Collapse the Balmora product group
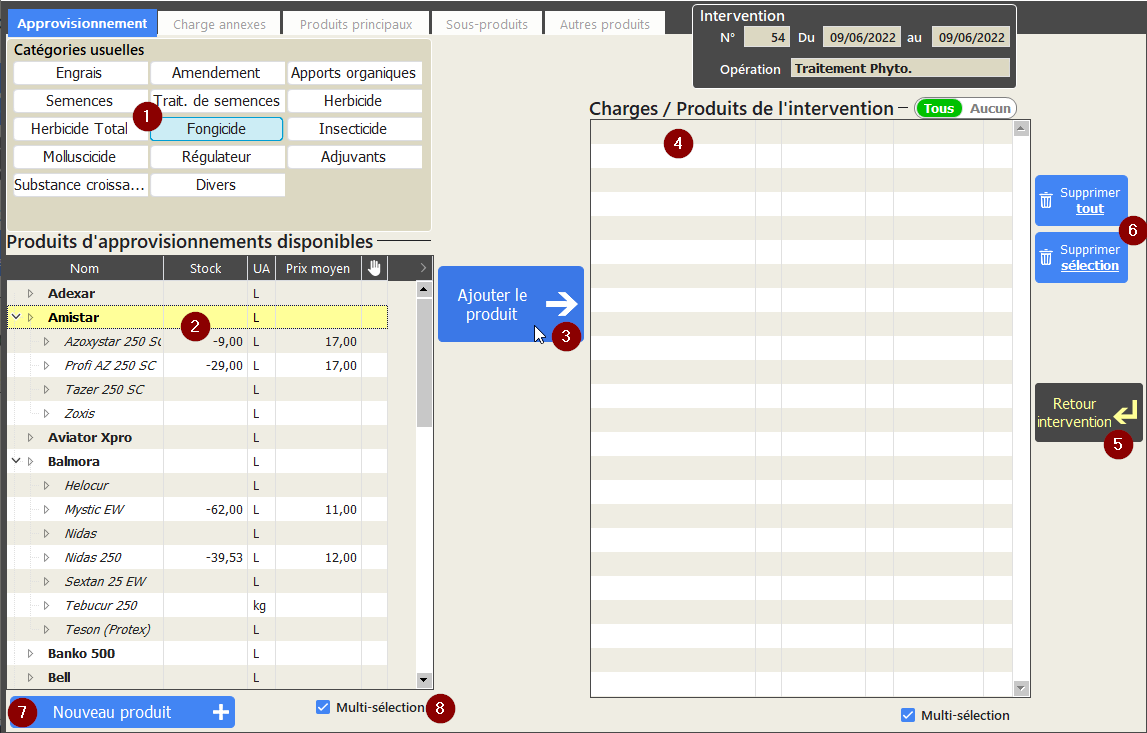The image size is (1147, 733). [x=16, y=461]
